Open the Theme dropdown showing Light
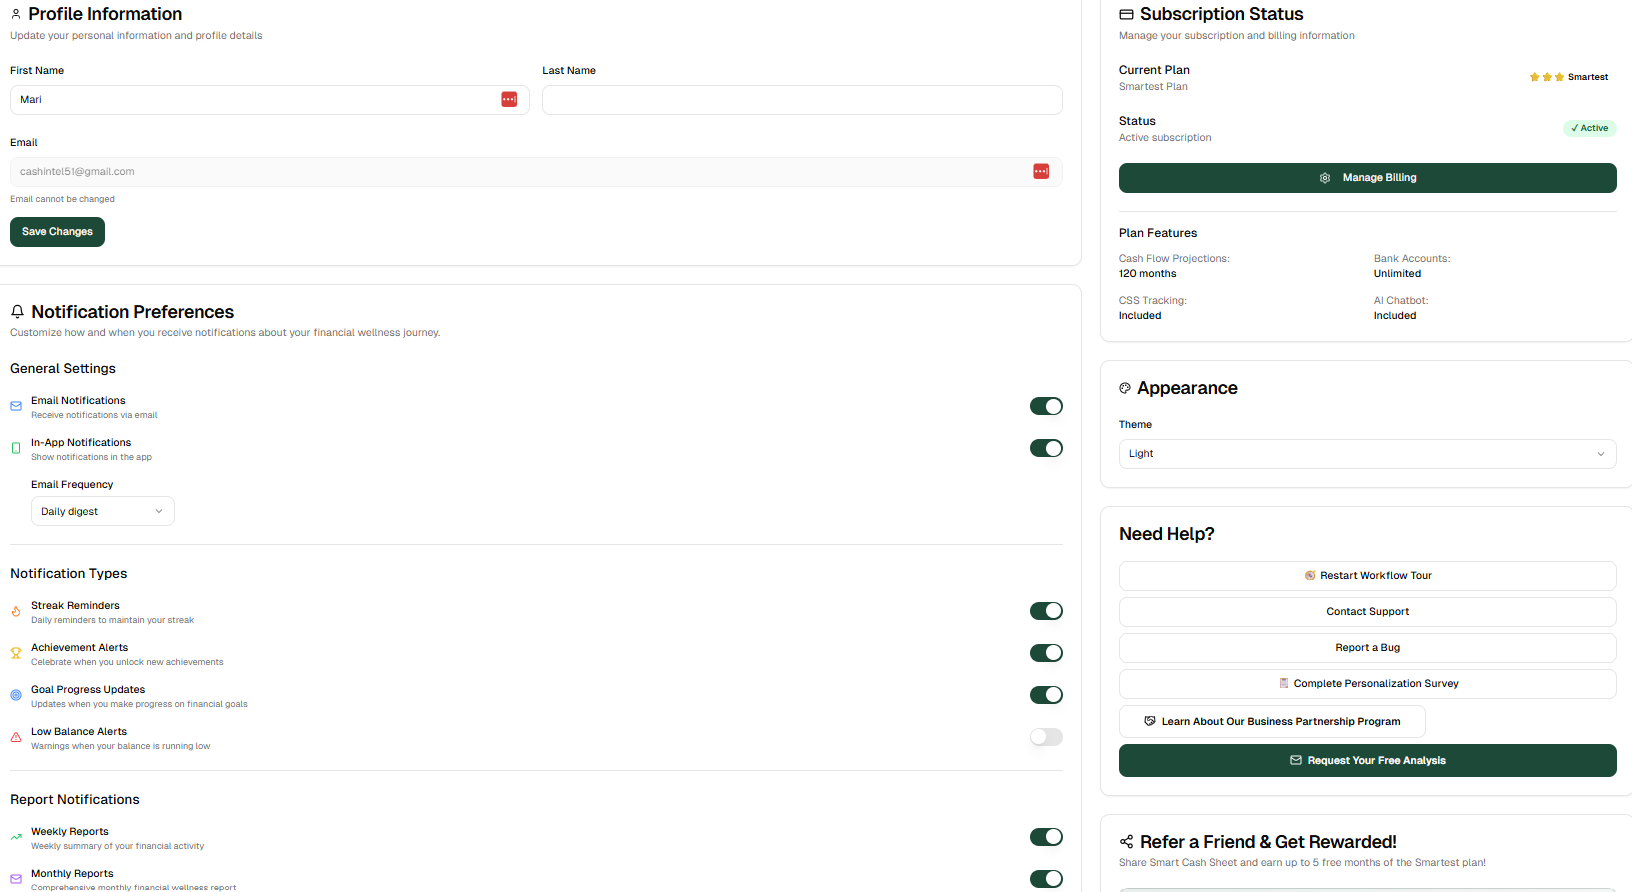 click(1367, 454)
